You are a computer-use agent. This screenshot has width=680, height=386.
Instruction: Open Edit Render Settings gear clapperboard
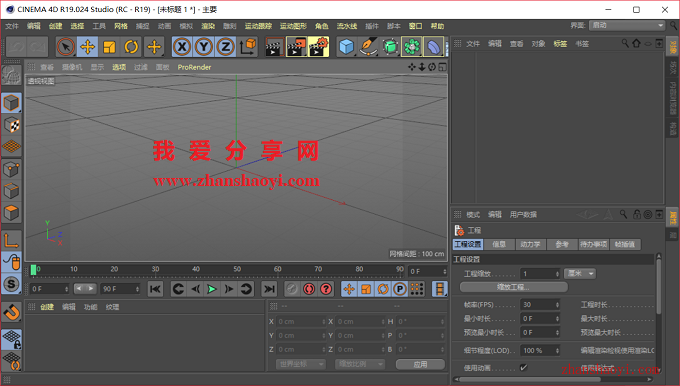pos(318,47)
